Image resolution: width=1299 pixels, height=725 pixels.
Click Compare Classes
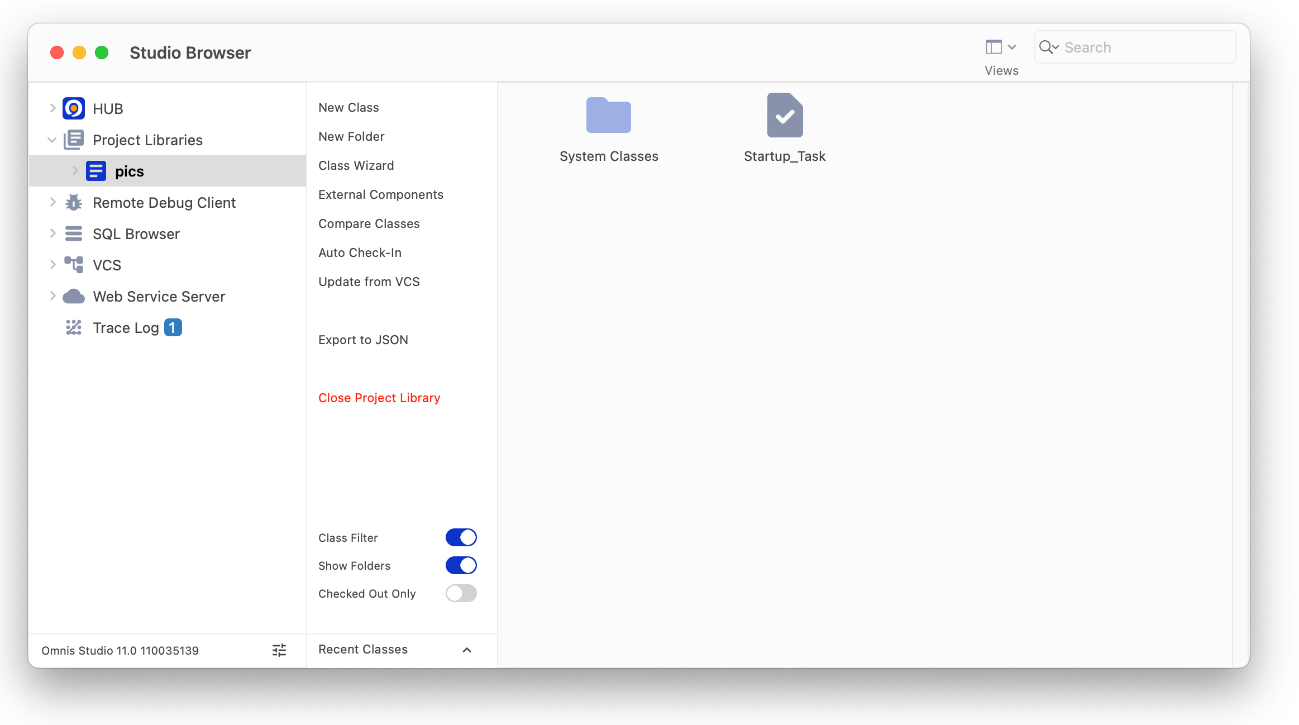click(x=369, y=223)
